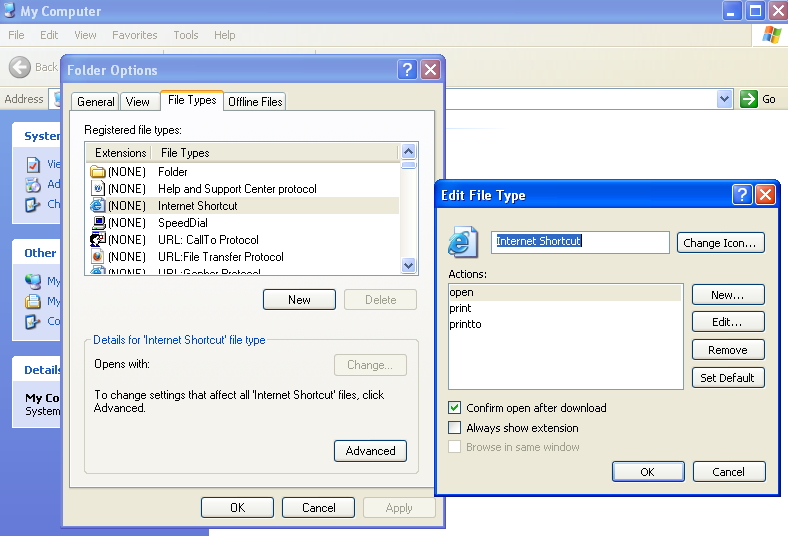788x536 pixels.
Task: Click the Folder icon in file types list
Action: (97, 172)
